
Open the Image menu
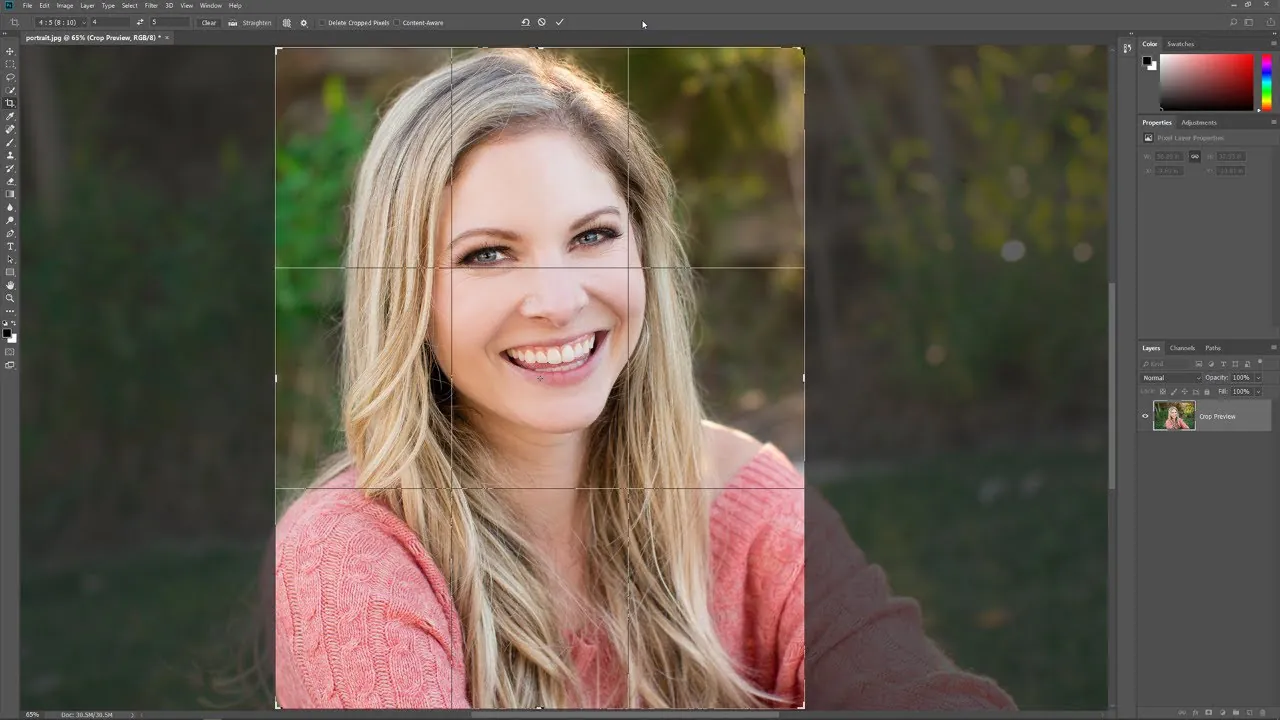(65, 5)
